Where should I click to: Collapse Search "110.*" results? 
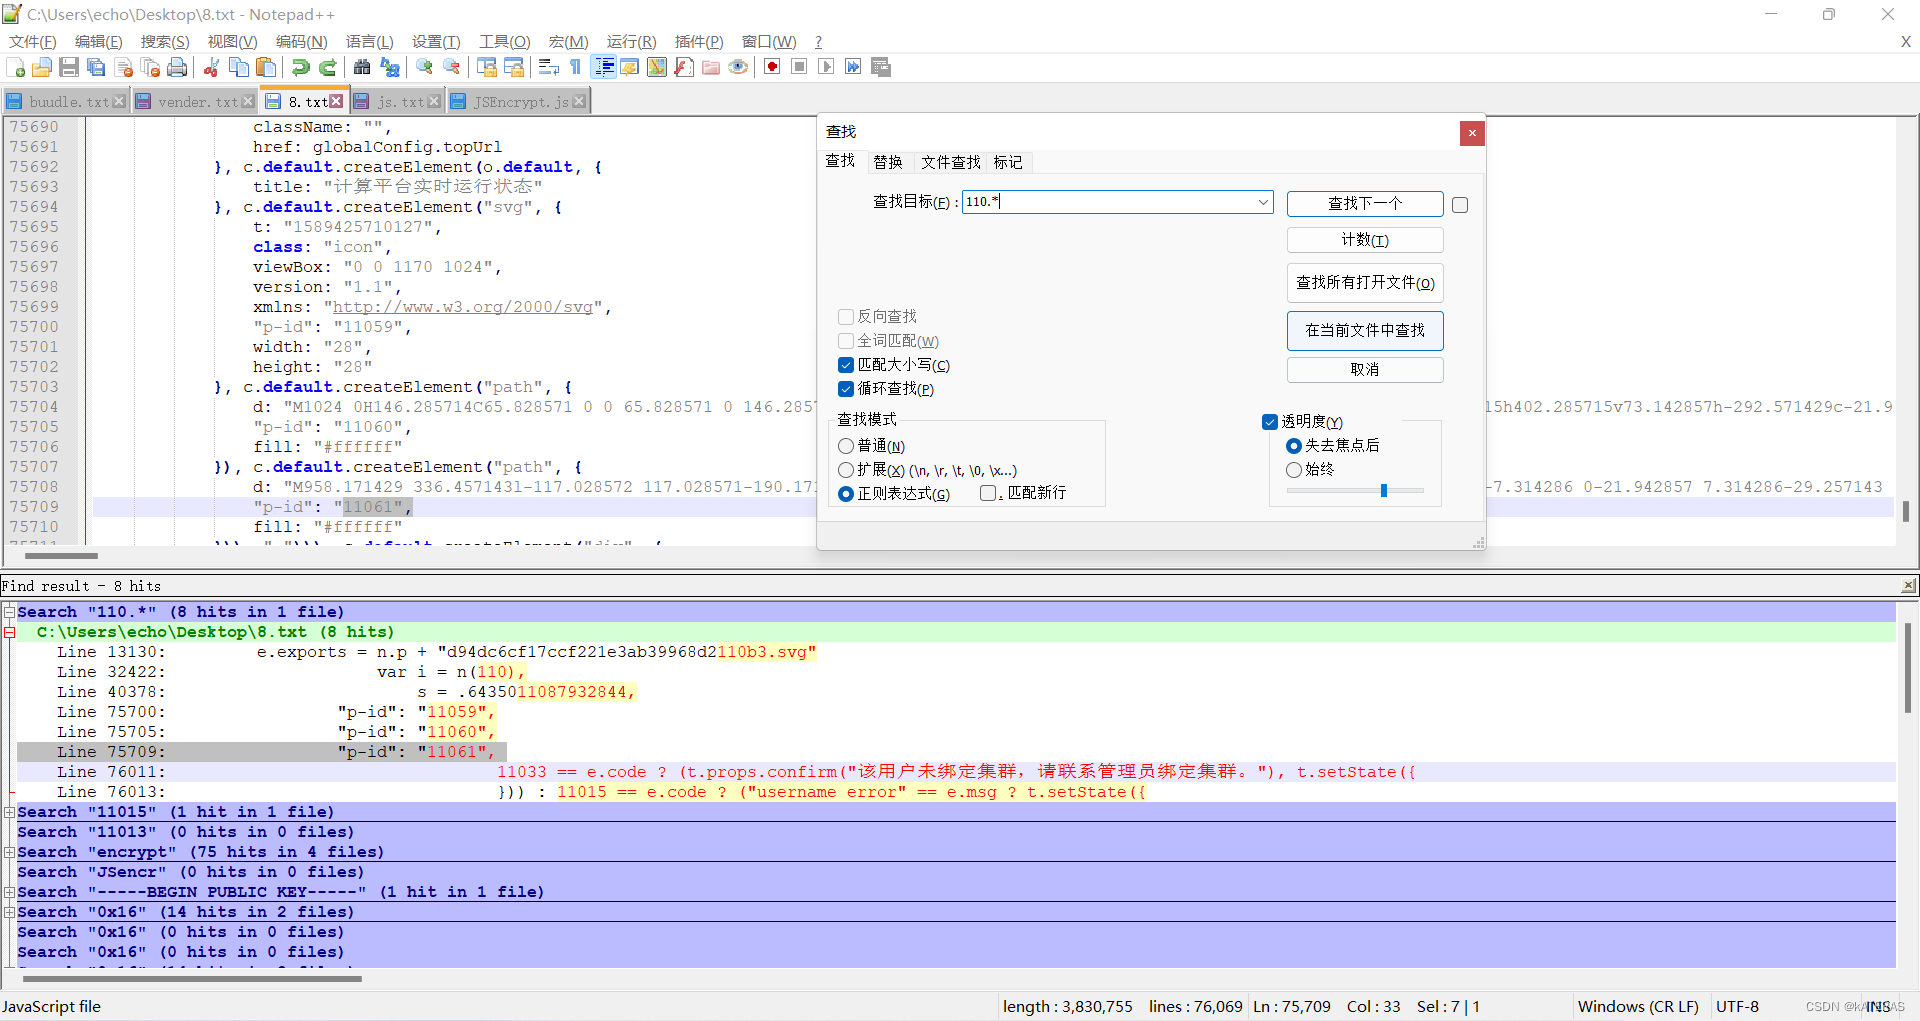point(9,612)
